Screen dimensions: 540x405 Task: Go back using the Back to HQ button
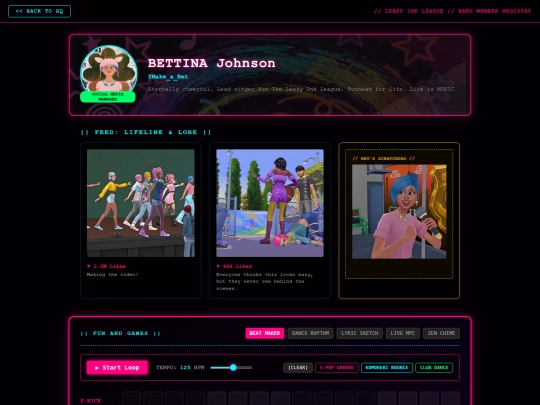(x=39, y=11)
